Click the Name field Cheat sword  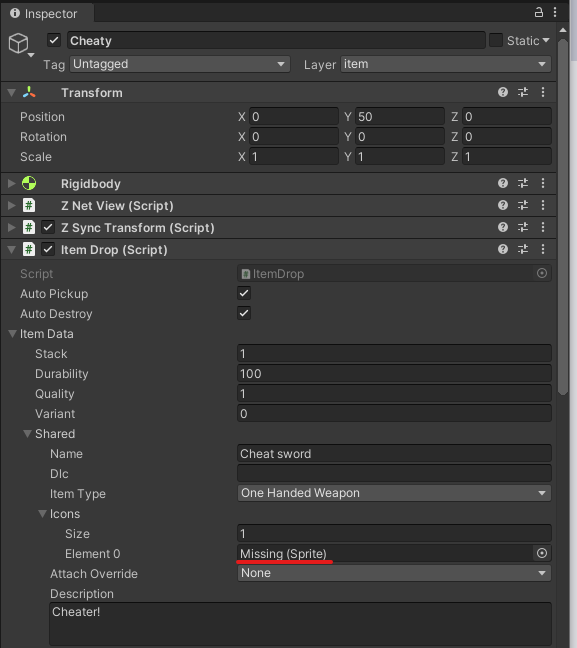pos(394,453)
